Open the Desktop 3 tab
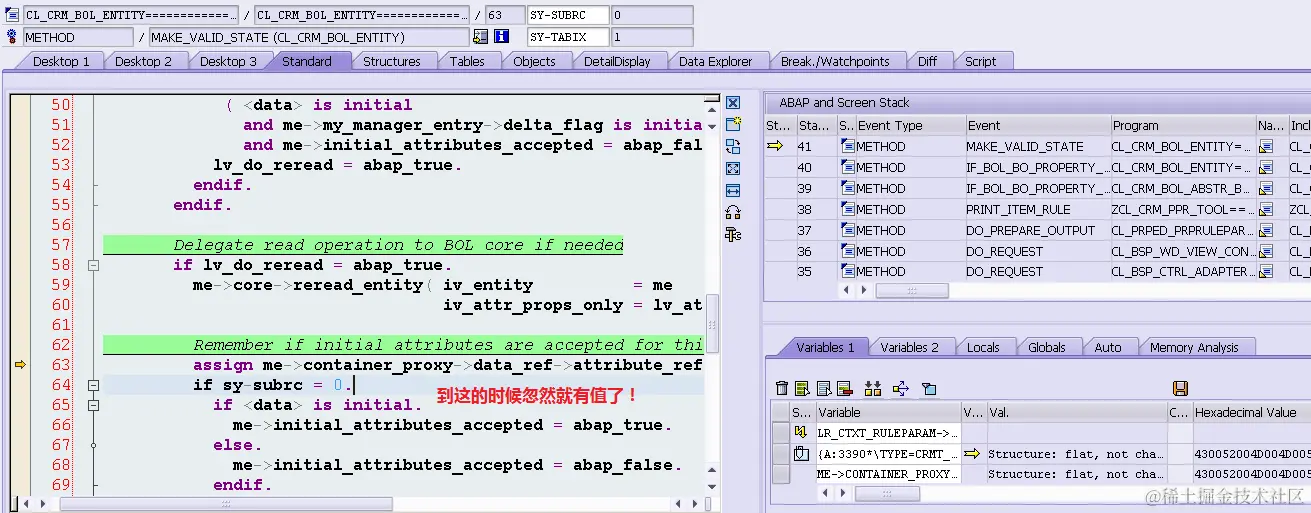 [228, 61]
